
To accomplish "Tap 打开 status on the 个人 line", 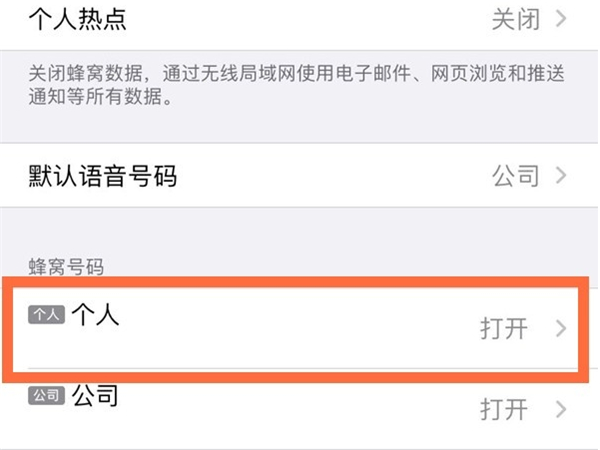I will [504, 328].
